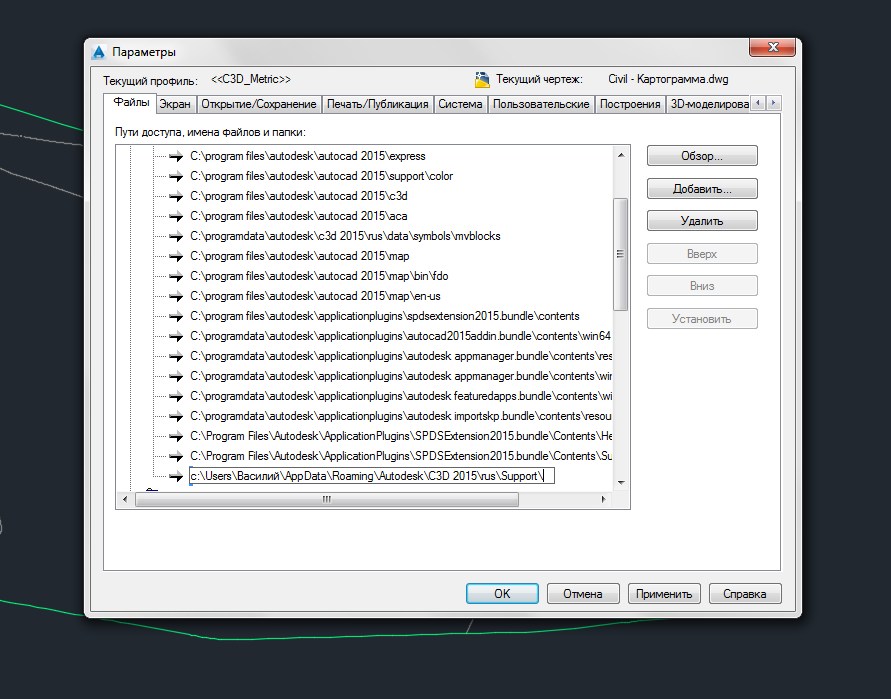Select path autocad 2015\aca
Image resolution: width=891 pixels, height=699 pixels.
click(299, 217)
